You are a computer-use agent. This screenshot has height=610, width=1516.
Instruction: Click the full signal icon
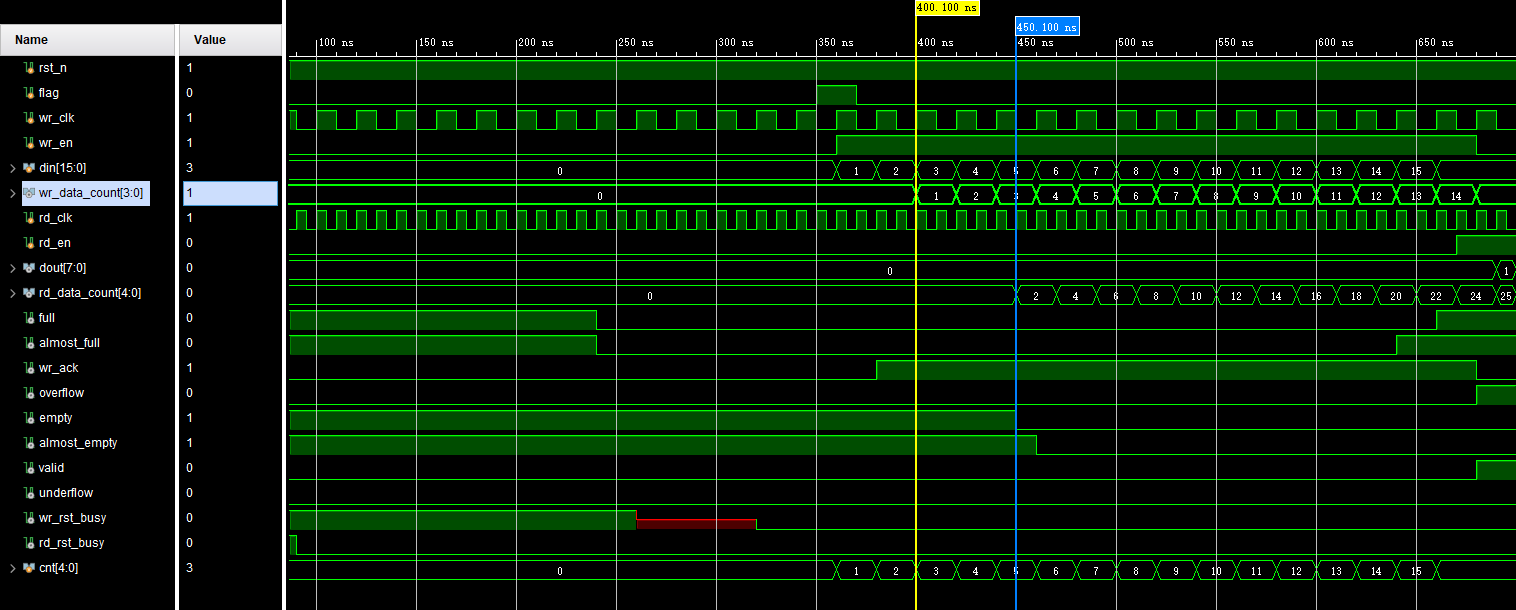tap(29, 318)
